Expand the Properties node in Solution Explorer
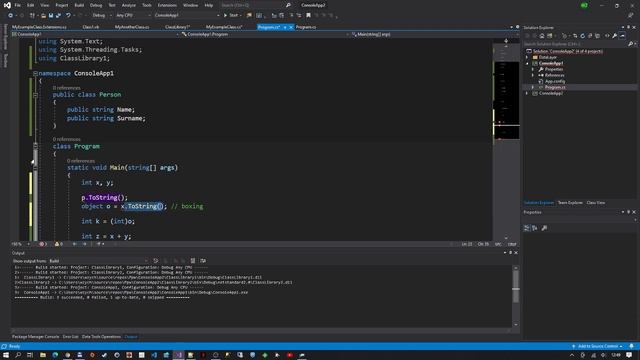The height and width of the screenshot is (360, 640). [x=533, y=69]
